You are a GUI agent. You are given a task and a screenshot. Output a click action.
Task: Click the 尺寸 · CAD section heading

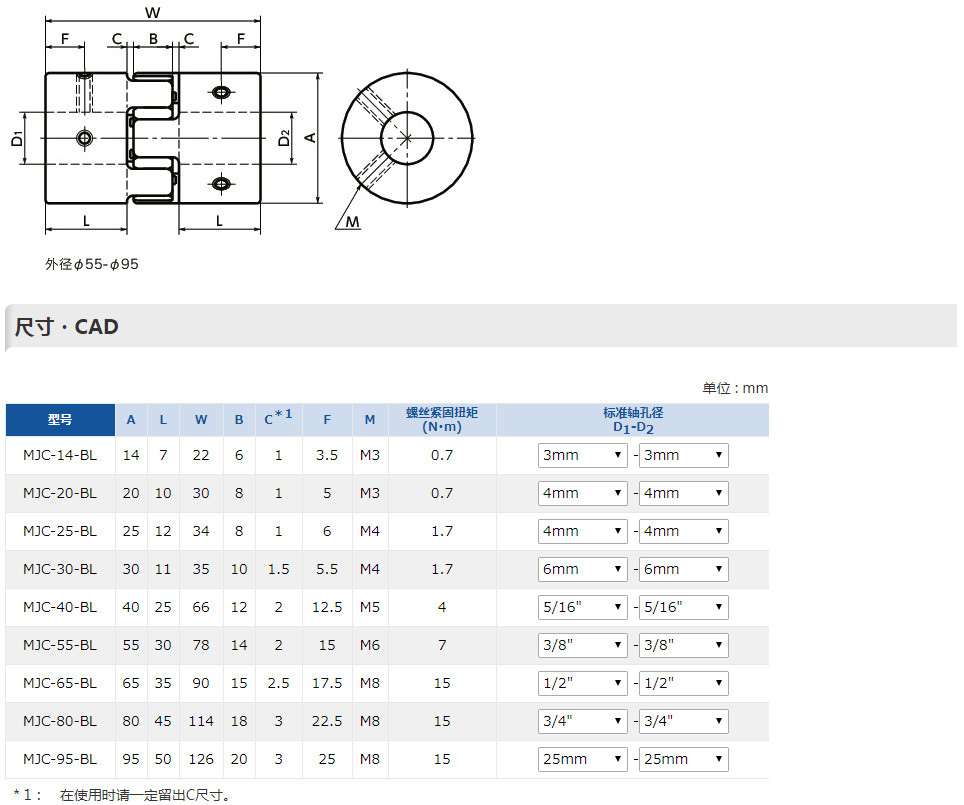66,327
